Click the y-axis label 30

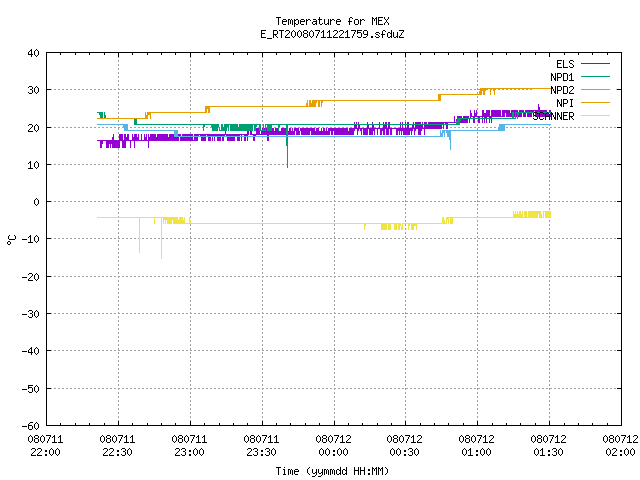coord(33,90)
